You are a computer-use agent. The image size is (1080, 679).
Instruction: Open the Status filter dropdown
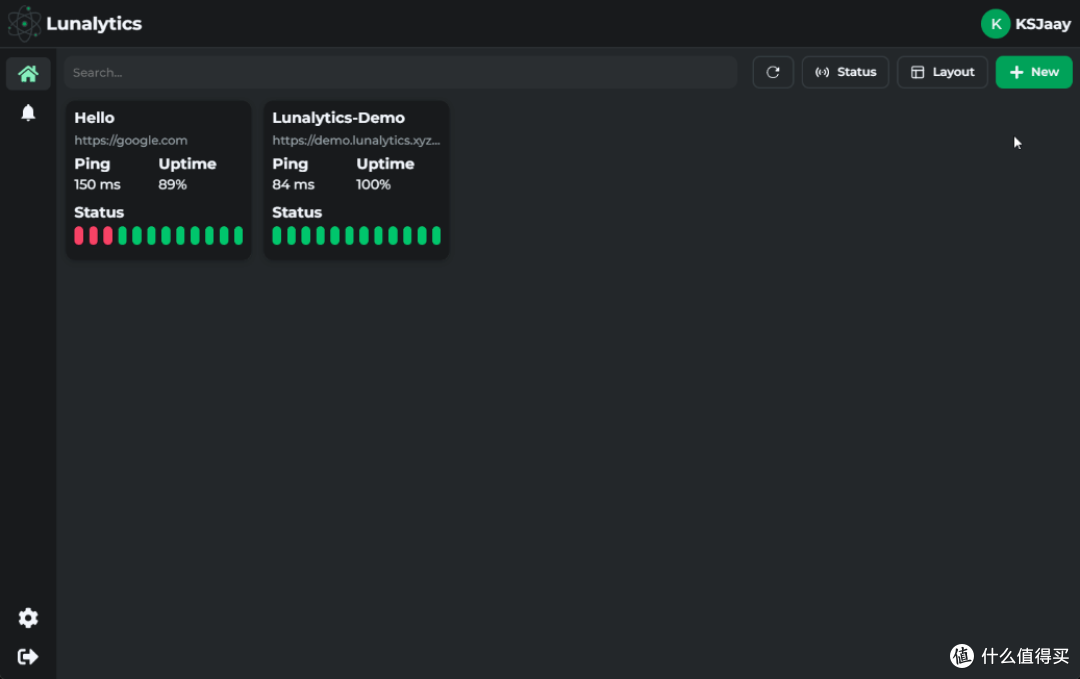(845, 72)
